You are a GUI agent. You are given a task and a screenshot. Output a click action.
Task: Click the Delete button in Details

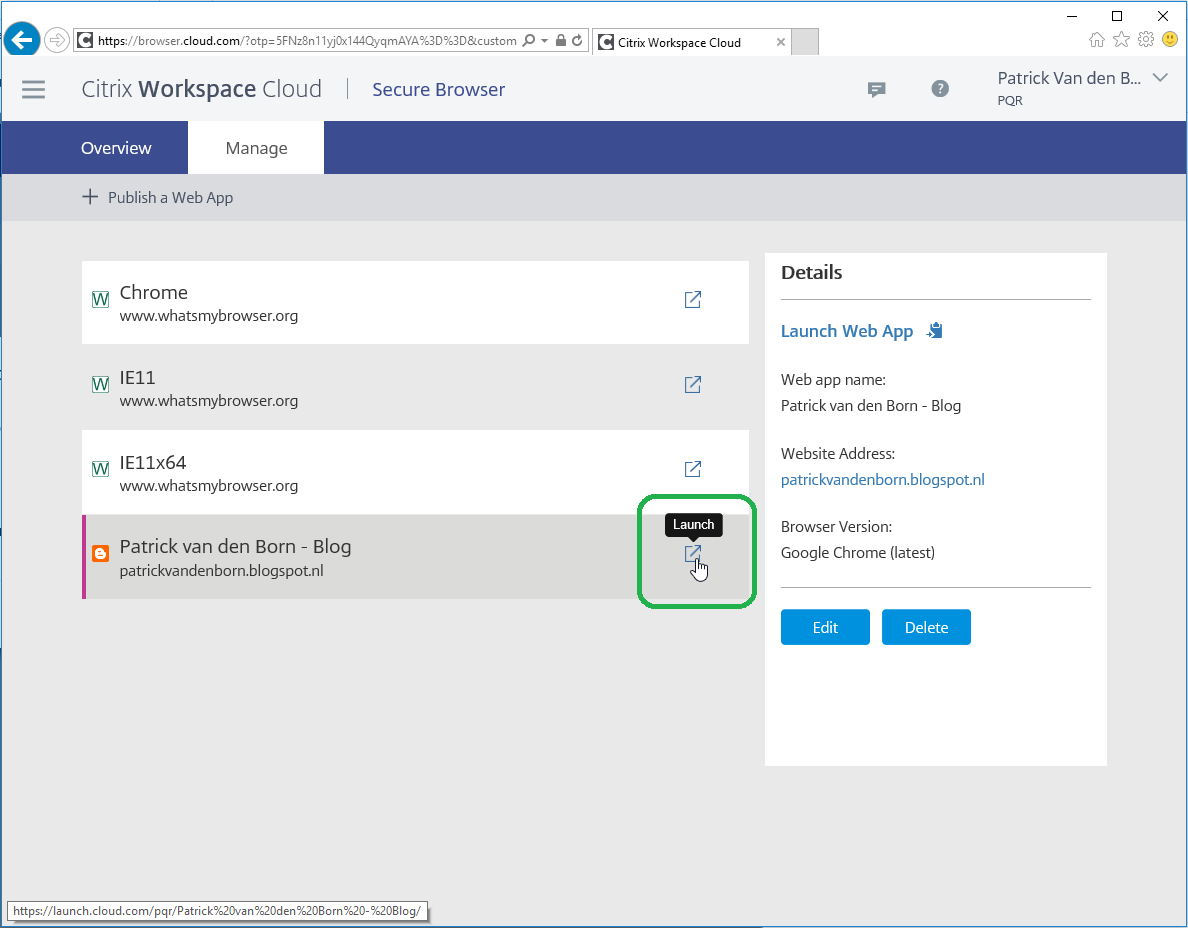[926, 627]
